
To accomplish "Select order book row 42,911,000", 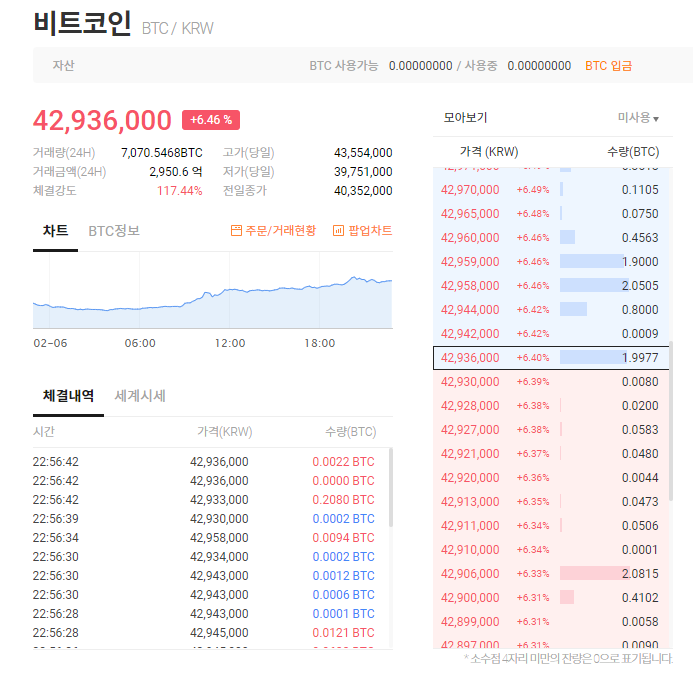I will tap(550, 526).
